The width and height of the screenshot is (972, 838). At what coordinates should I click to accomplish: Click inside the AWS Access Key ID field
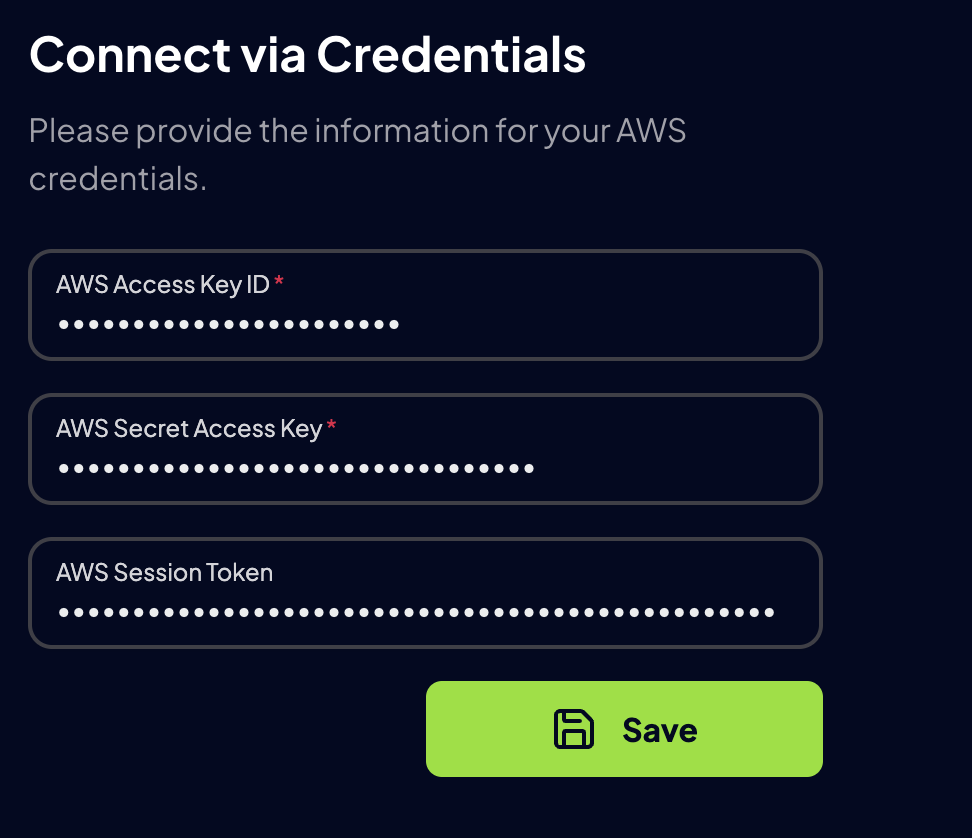point(425,323)
